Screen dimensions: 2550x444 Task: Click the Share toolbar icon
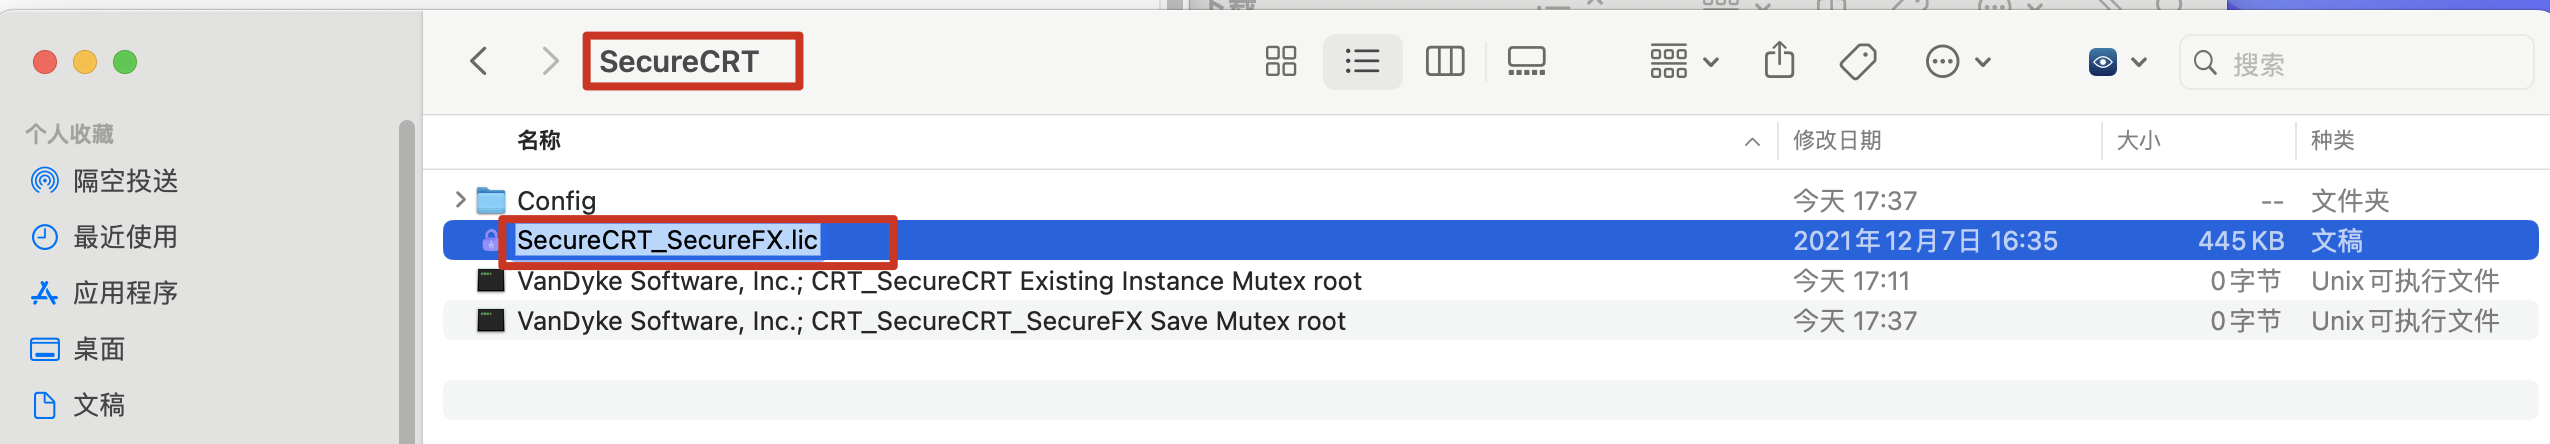(x=1779, y=62)
